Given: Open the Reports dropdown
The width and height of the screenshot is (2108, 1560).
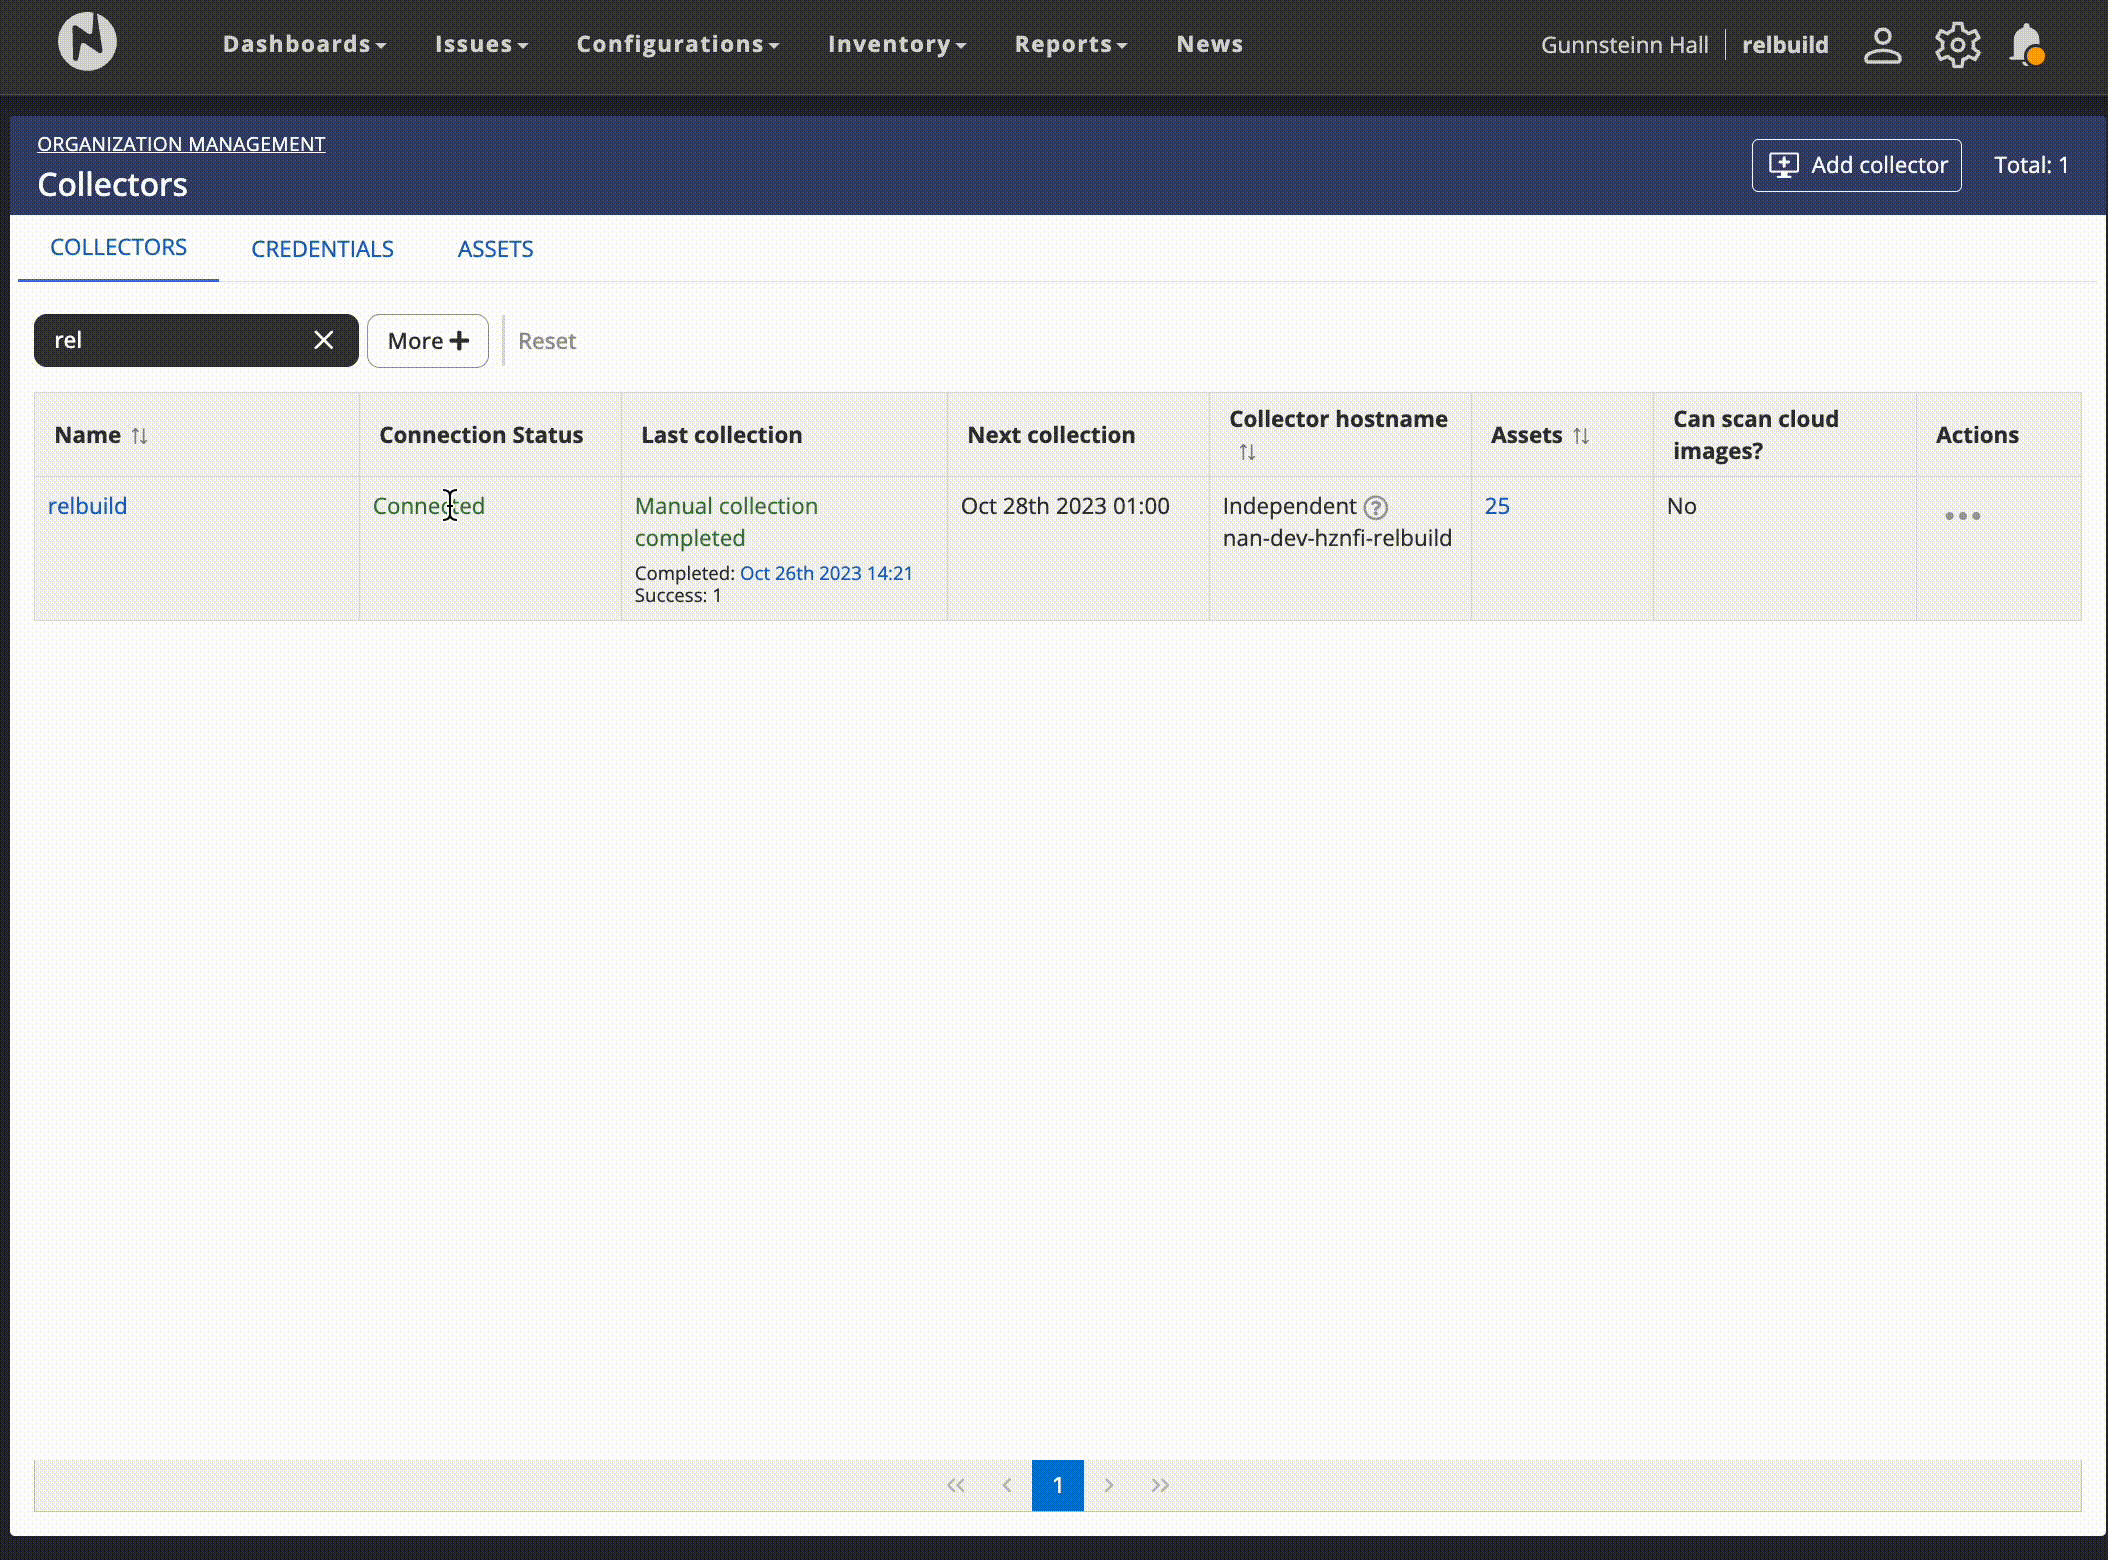Looking at the screenshot, I should (x=1070, y=44).
